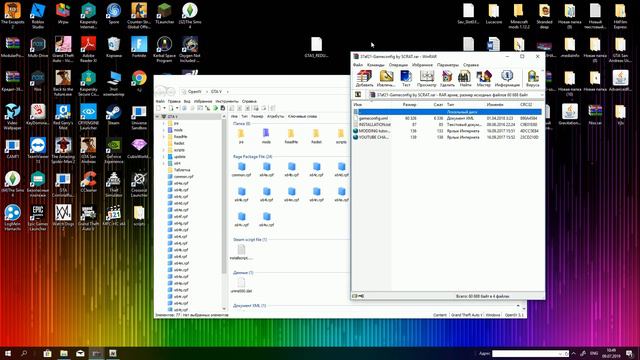Open the Roblox Studio desktop icon
The width and height of the screenshot is (640, 360).
point(38,16)
